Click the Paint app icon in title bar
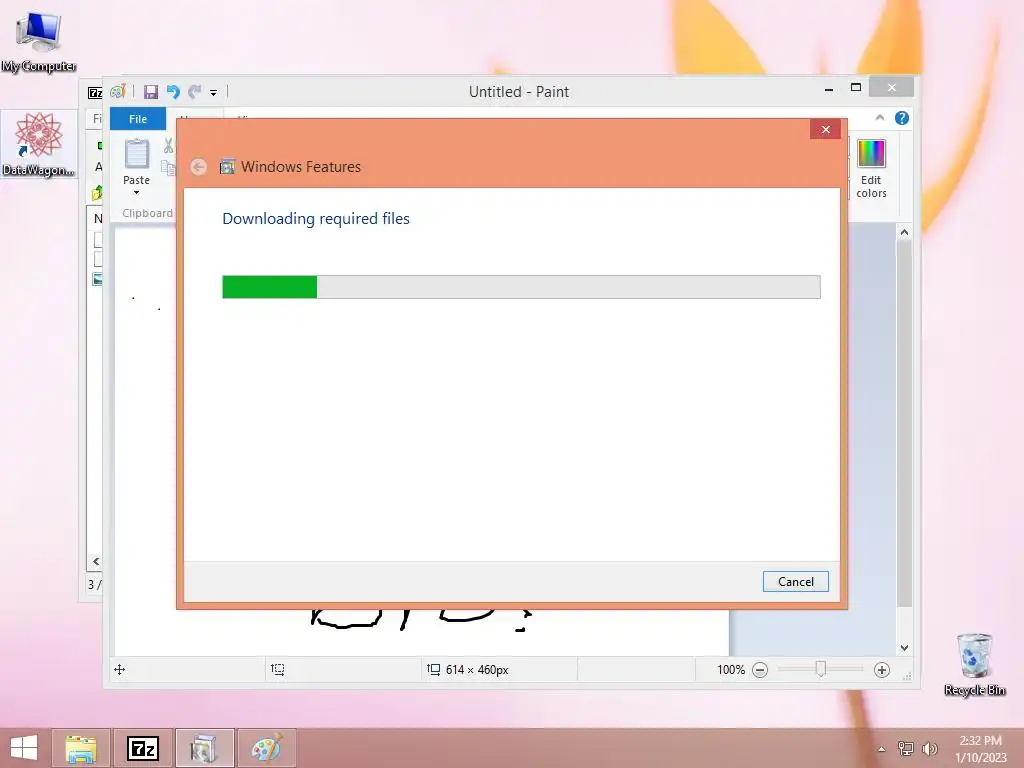 coord(118,92)
